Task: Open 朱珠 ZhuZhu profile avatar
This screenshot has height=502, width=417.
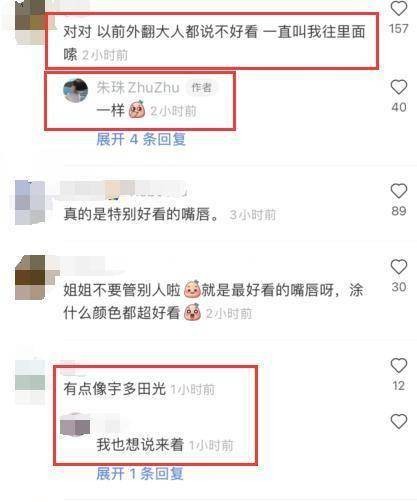Action: tap(76, 90)
